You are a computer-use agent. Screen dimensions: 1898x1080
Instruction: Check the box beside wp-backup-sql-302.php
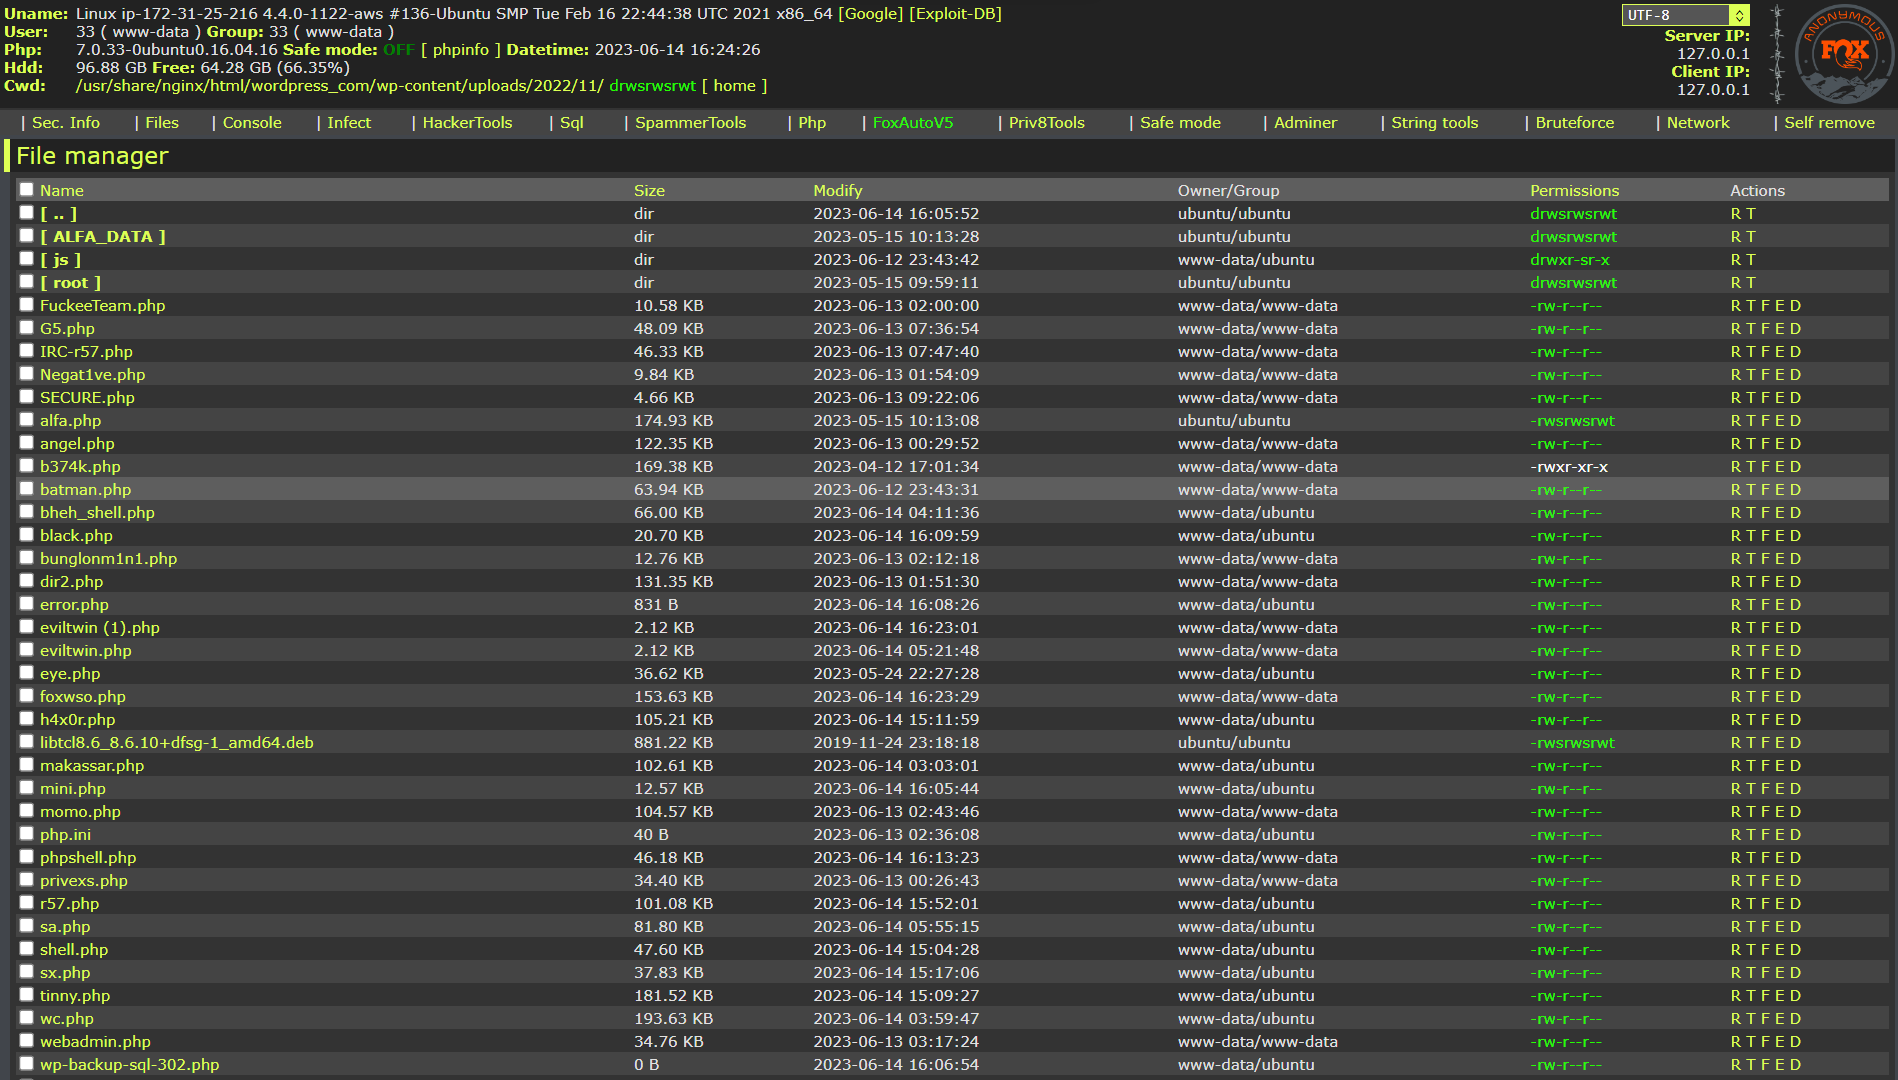point(27,1064)
